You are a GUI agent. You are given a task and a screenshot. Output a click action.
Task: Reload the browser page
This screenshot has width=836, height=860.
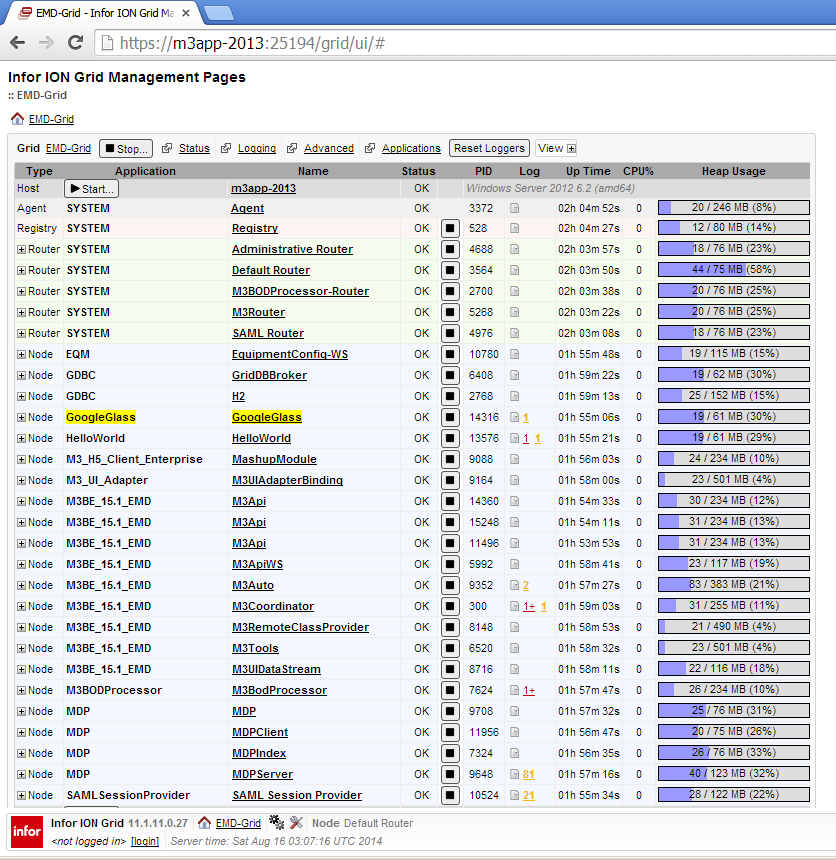[x=75, y=43]
